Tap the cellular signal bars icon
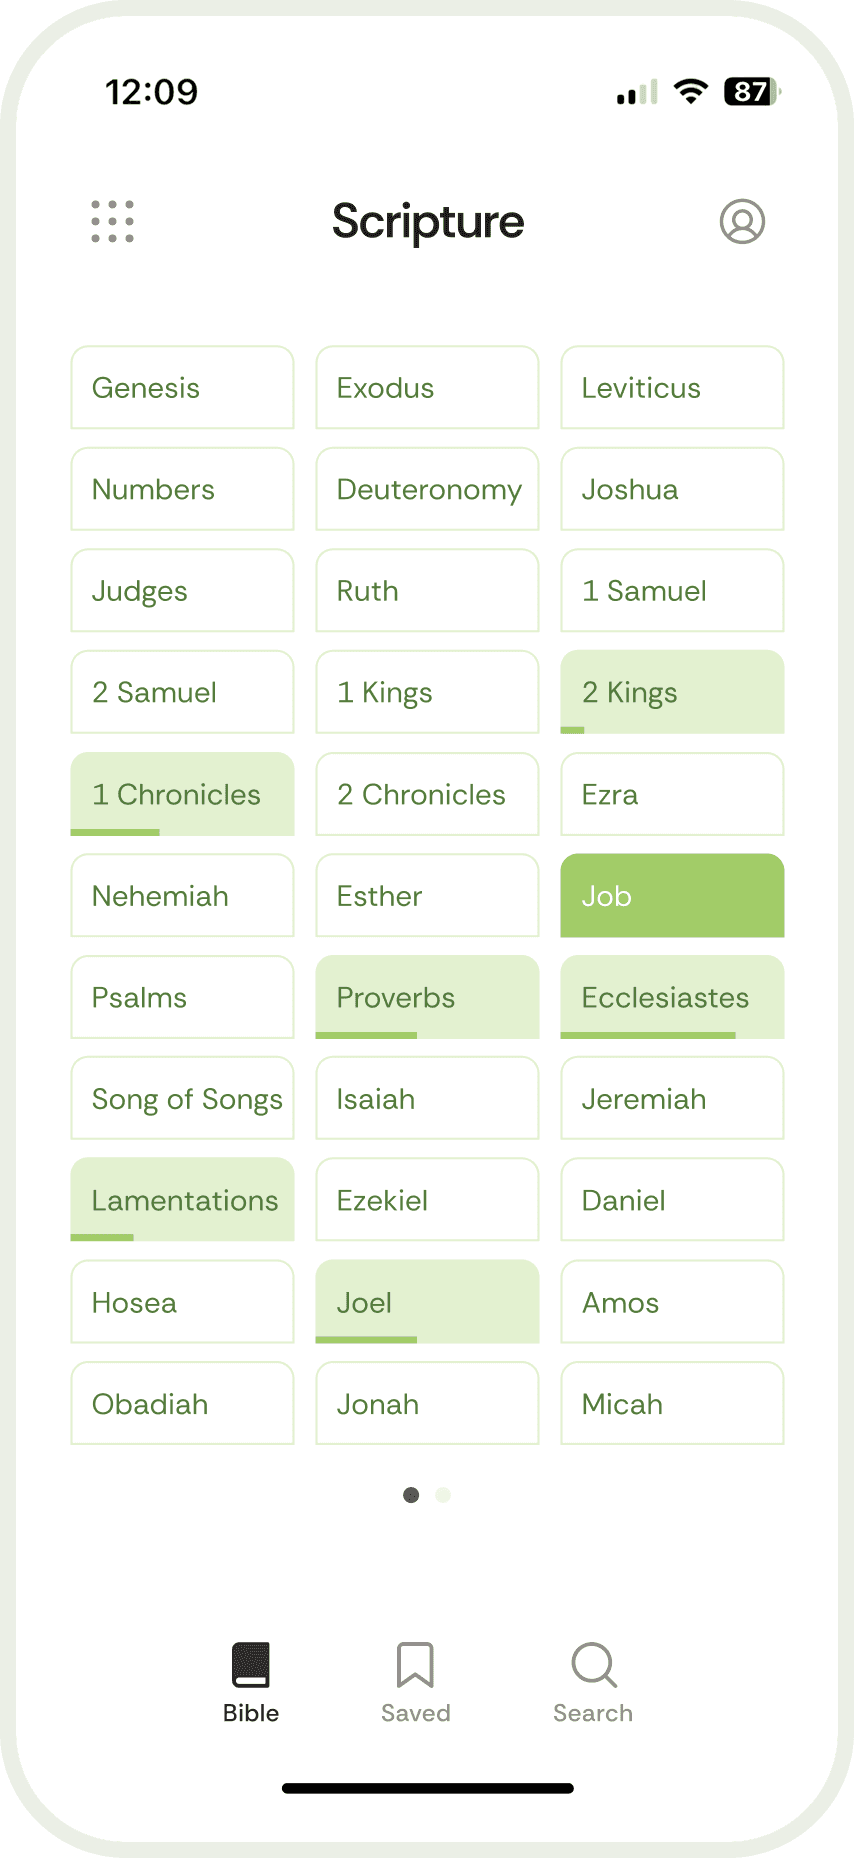The image size is (854, 1858). click(x=637, y=93)
